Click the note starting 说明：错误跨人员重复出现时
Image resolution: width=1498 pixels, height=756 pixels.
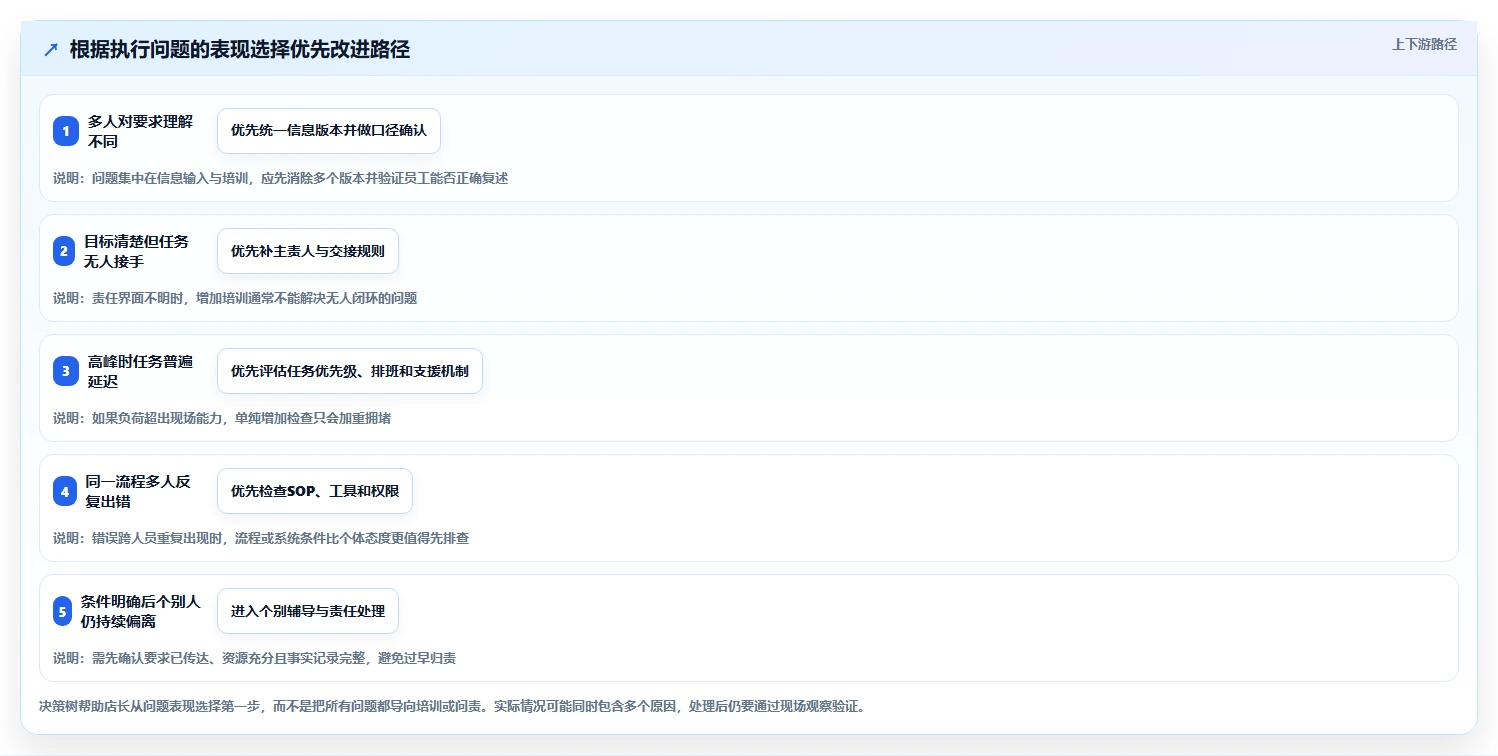pos(261,538)
